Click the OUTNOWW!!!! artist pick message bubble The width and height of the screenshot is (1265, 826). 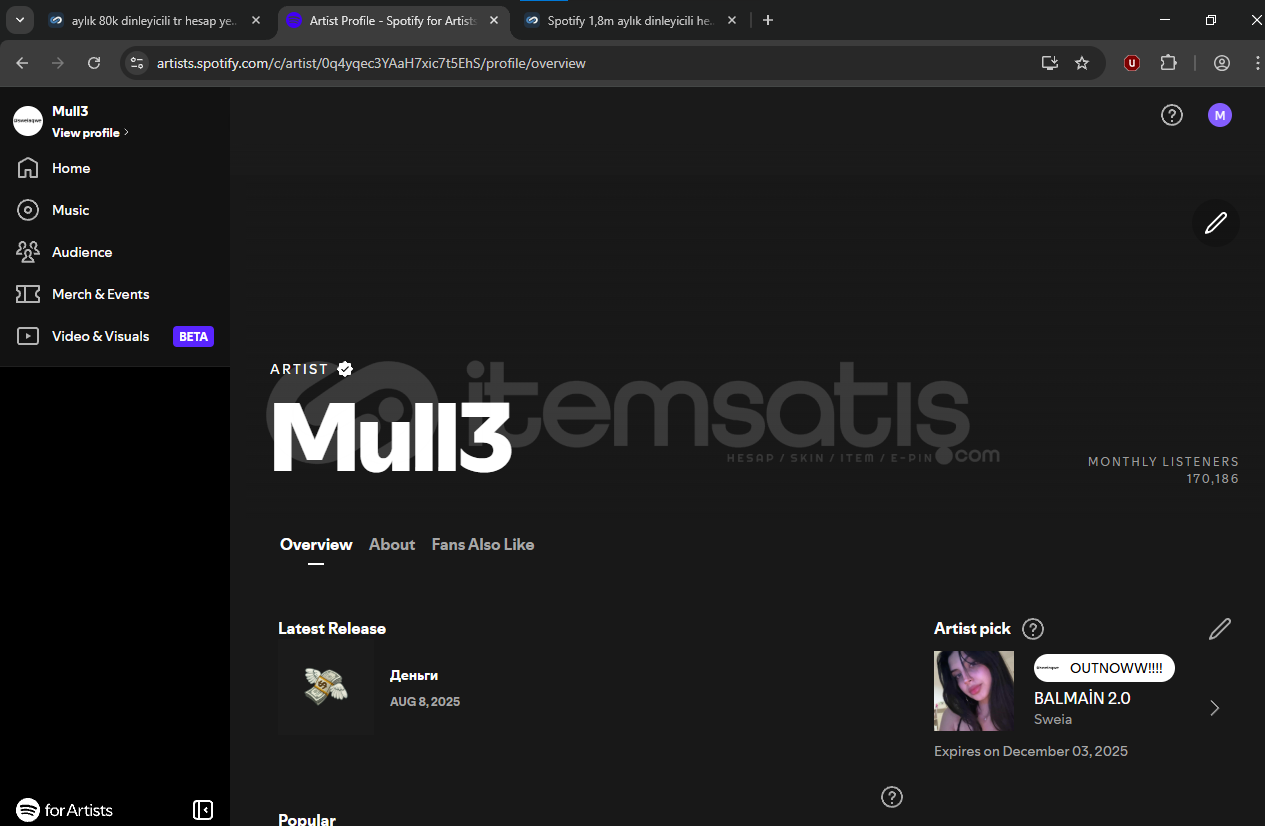(x=1104, y=668)
